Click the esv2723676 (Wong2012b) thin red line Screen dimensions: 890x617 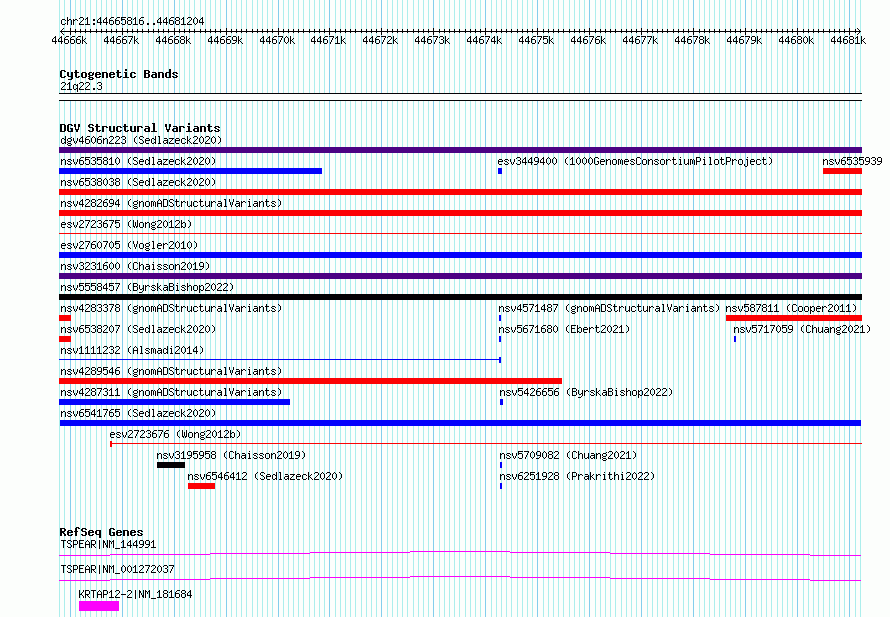point(486,443)
